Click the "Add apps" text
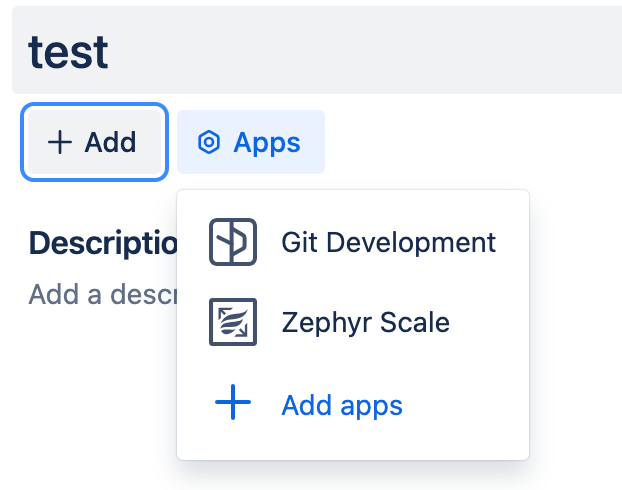Screen dimensions: 622x490 pos(342,405)
